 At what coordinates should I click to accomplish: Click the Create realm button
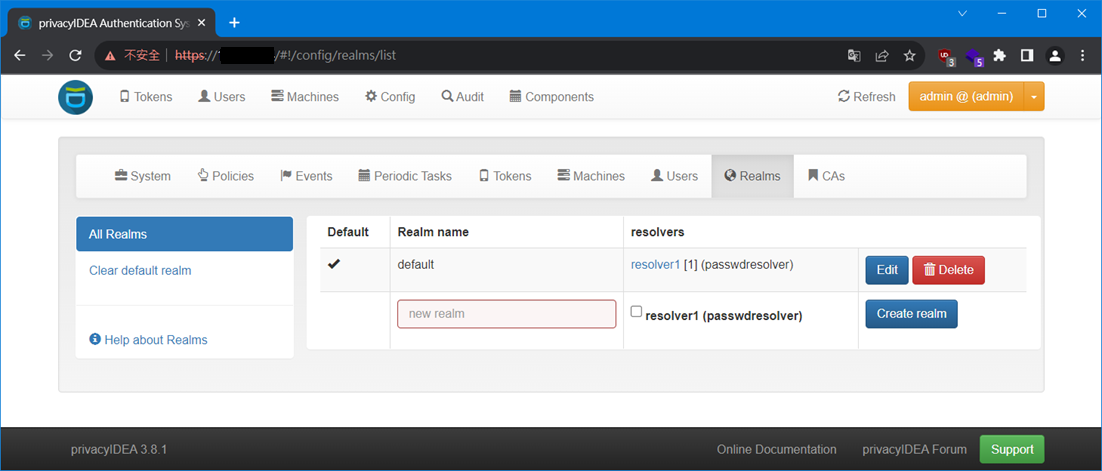[912, 314]
